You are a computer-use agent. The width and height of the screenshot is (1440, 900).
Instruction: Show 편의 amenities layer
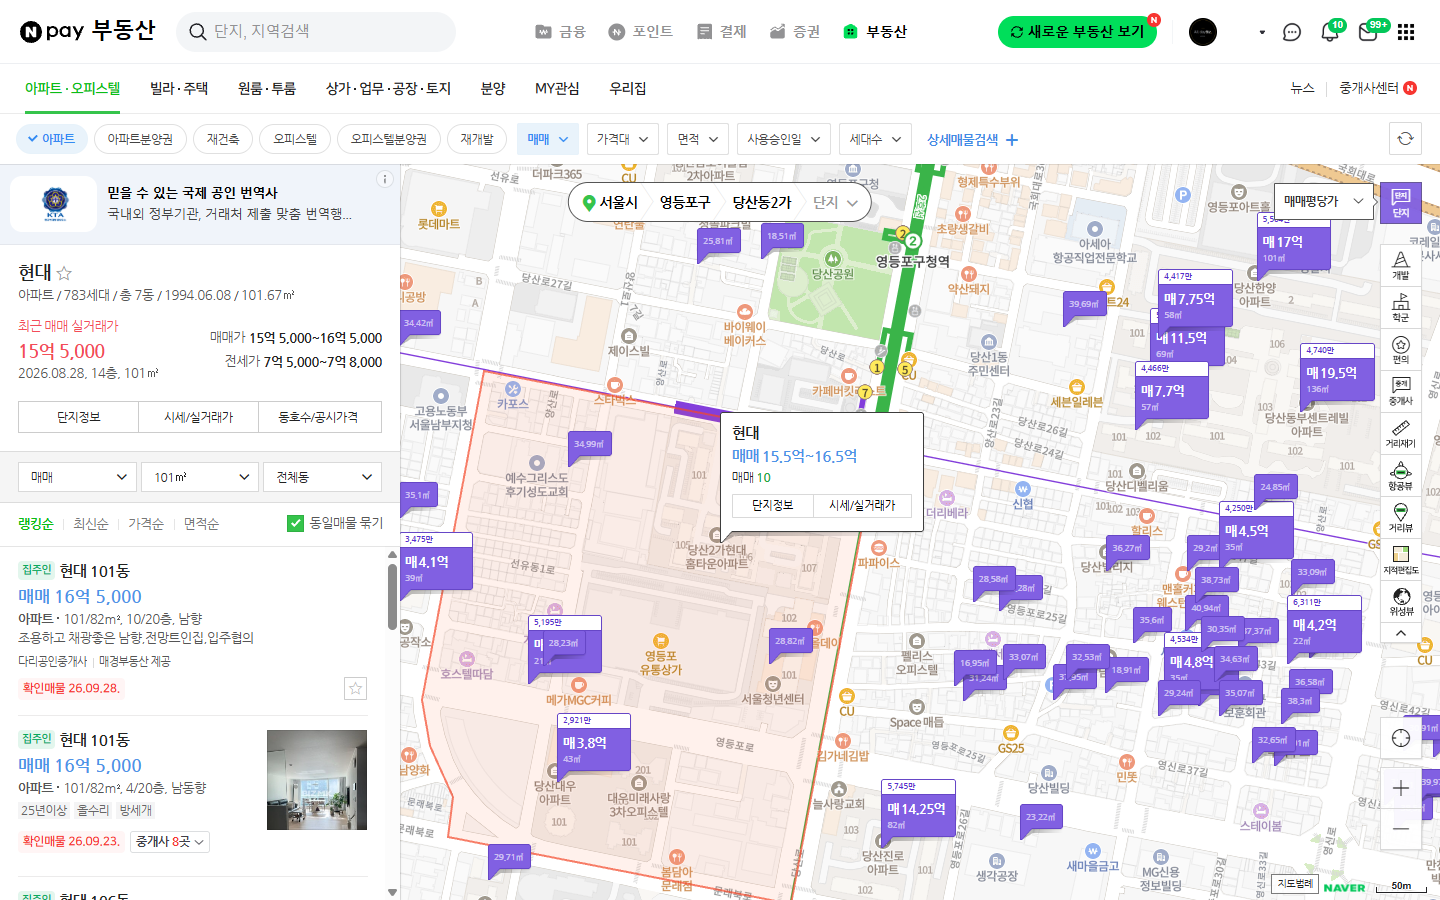tap(1400, 350)
